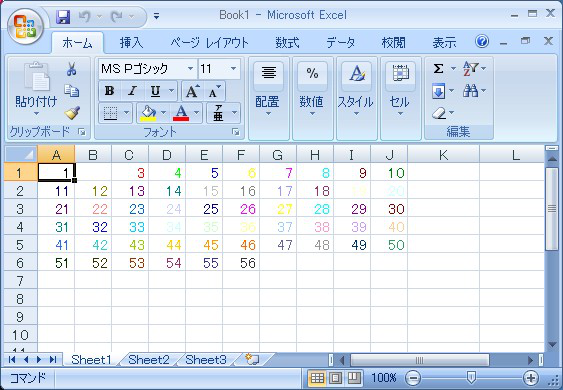Open the font size 11 dropdown
The image size is (563, 390).
[x=233, y=68]
